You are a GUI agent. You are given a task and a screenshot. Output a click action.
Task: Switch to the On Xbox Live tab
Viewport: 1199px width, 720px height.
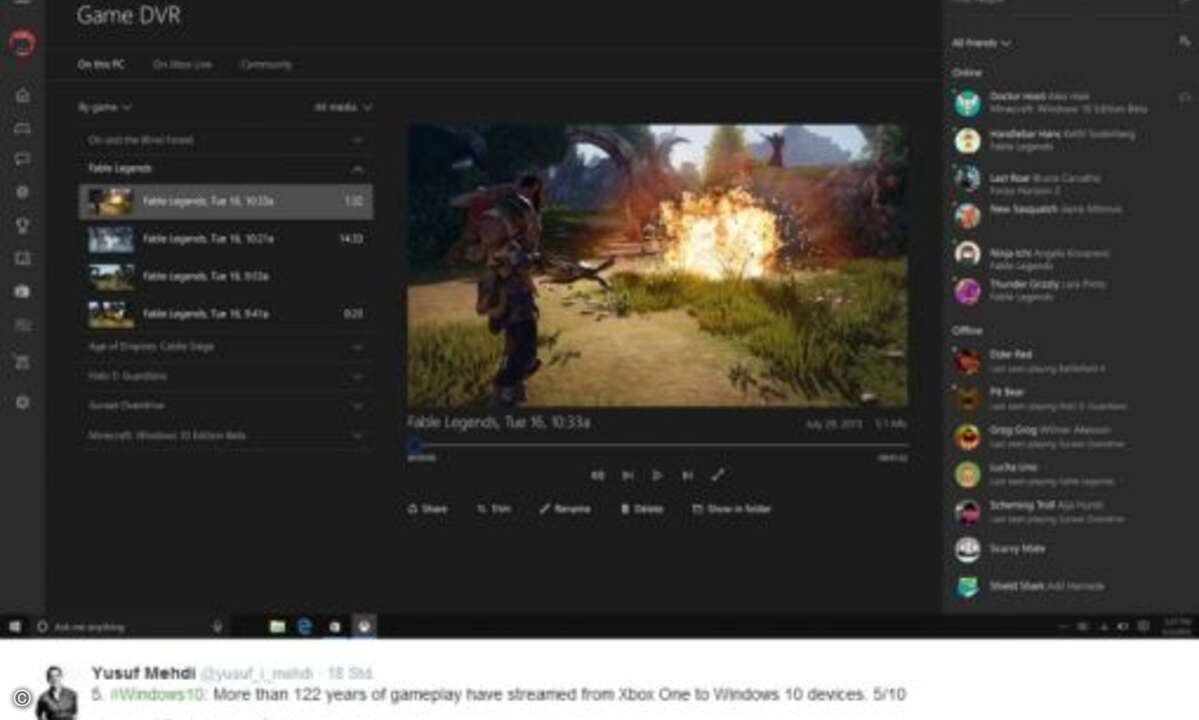click(182, 65)
